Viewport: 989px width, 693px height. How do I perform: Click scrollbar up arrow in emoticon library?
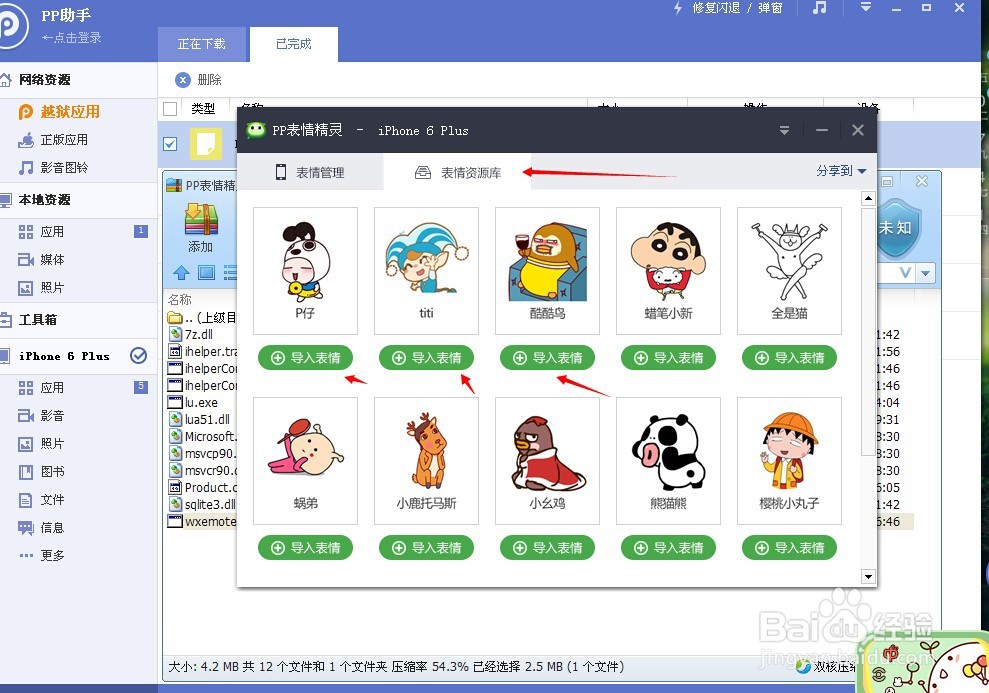pyautogui.click(x=869, y=198)
